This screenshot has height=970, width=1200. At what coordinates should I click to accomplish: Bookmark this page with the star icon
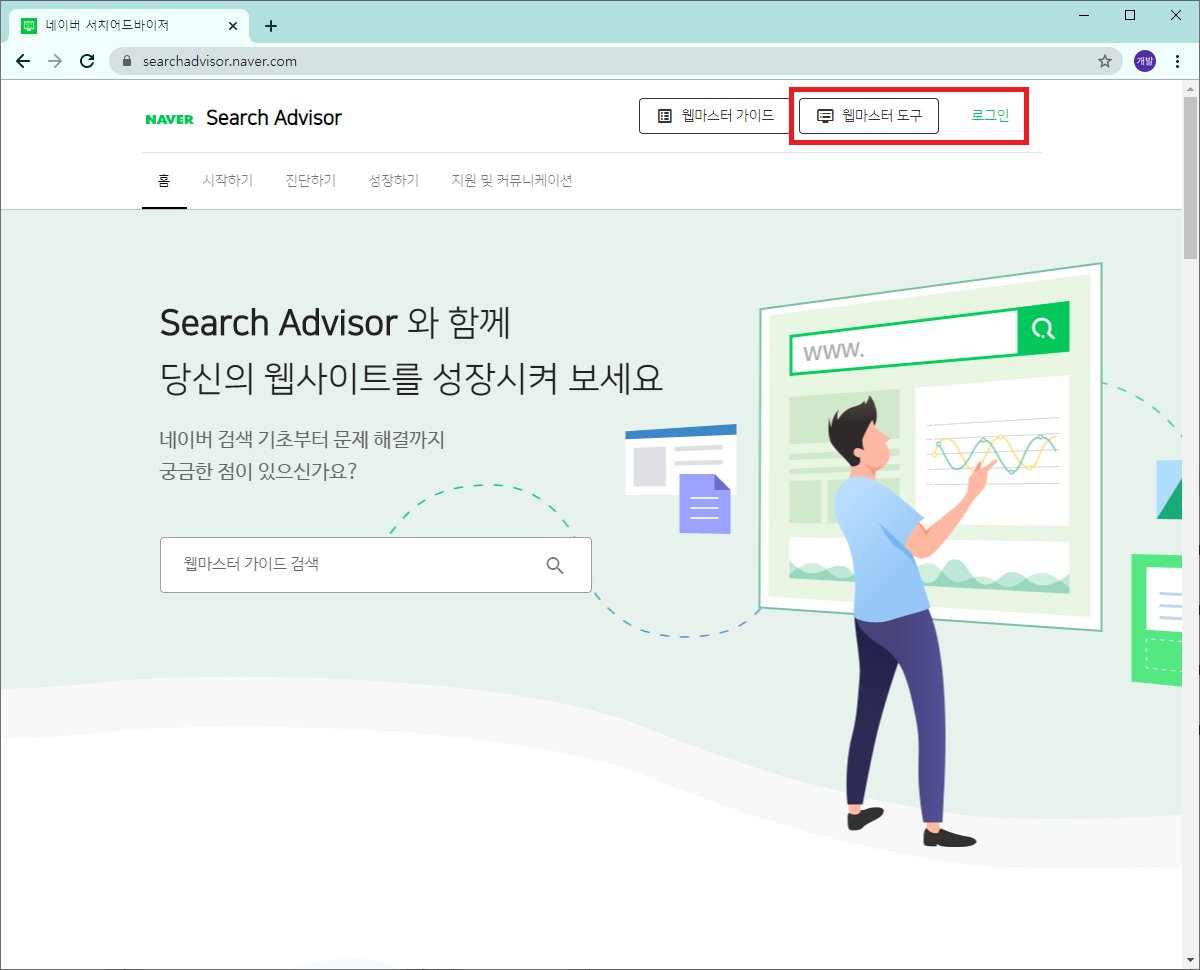tap(1105, 61)
